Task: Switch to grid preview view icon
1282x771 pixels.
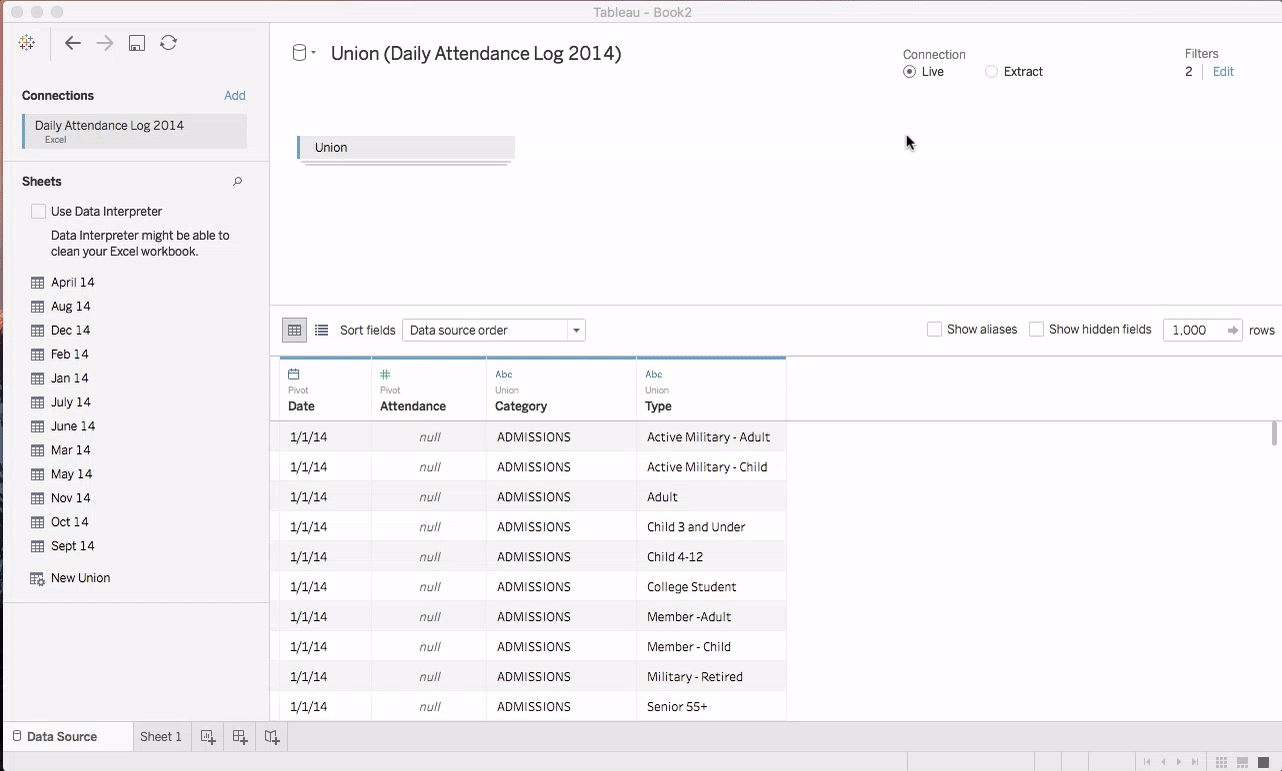Action: 294,330
